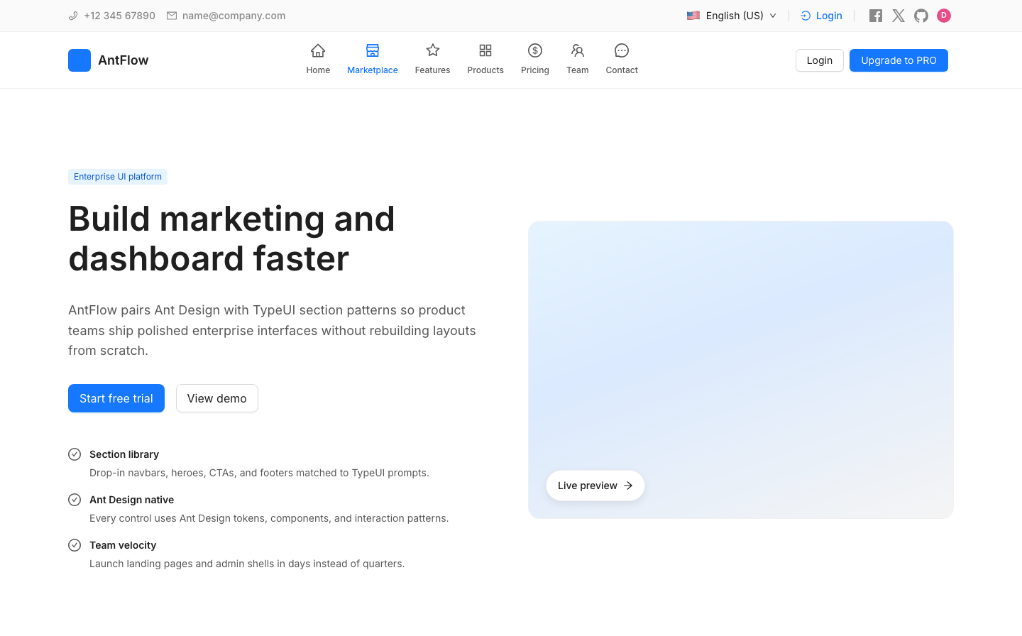Click the Live preview button

click(x=595, y=485)
